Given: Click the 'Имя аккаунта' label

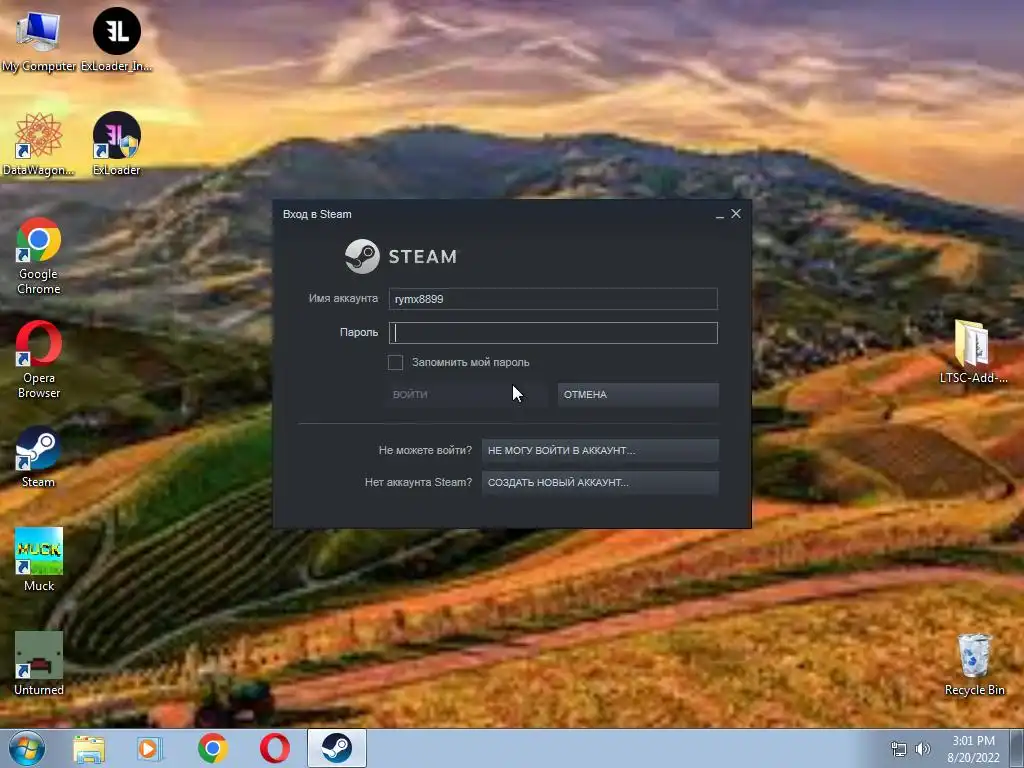Looking at the screenshot, I should pyautogui.click(x=343, y=298).
